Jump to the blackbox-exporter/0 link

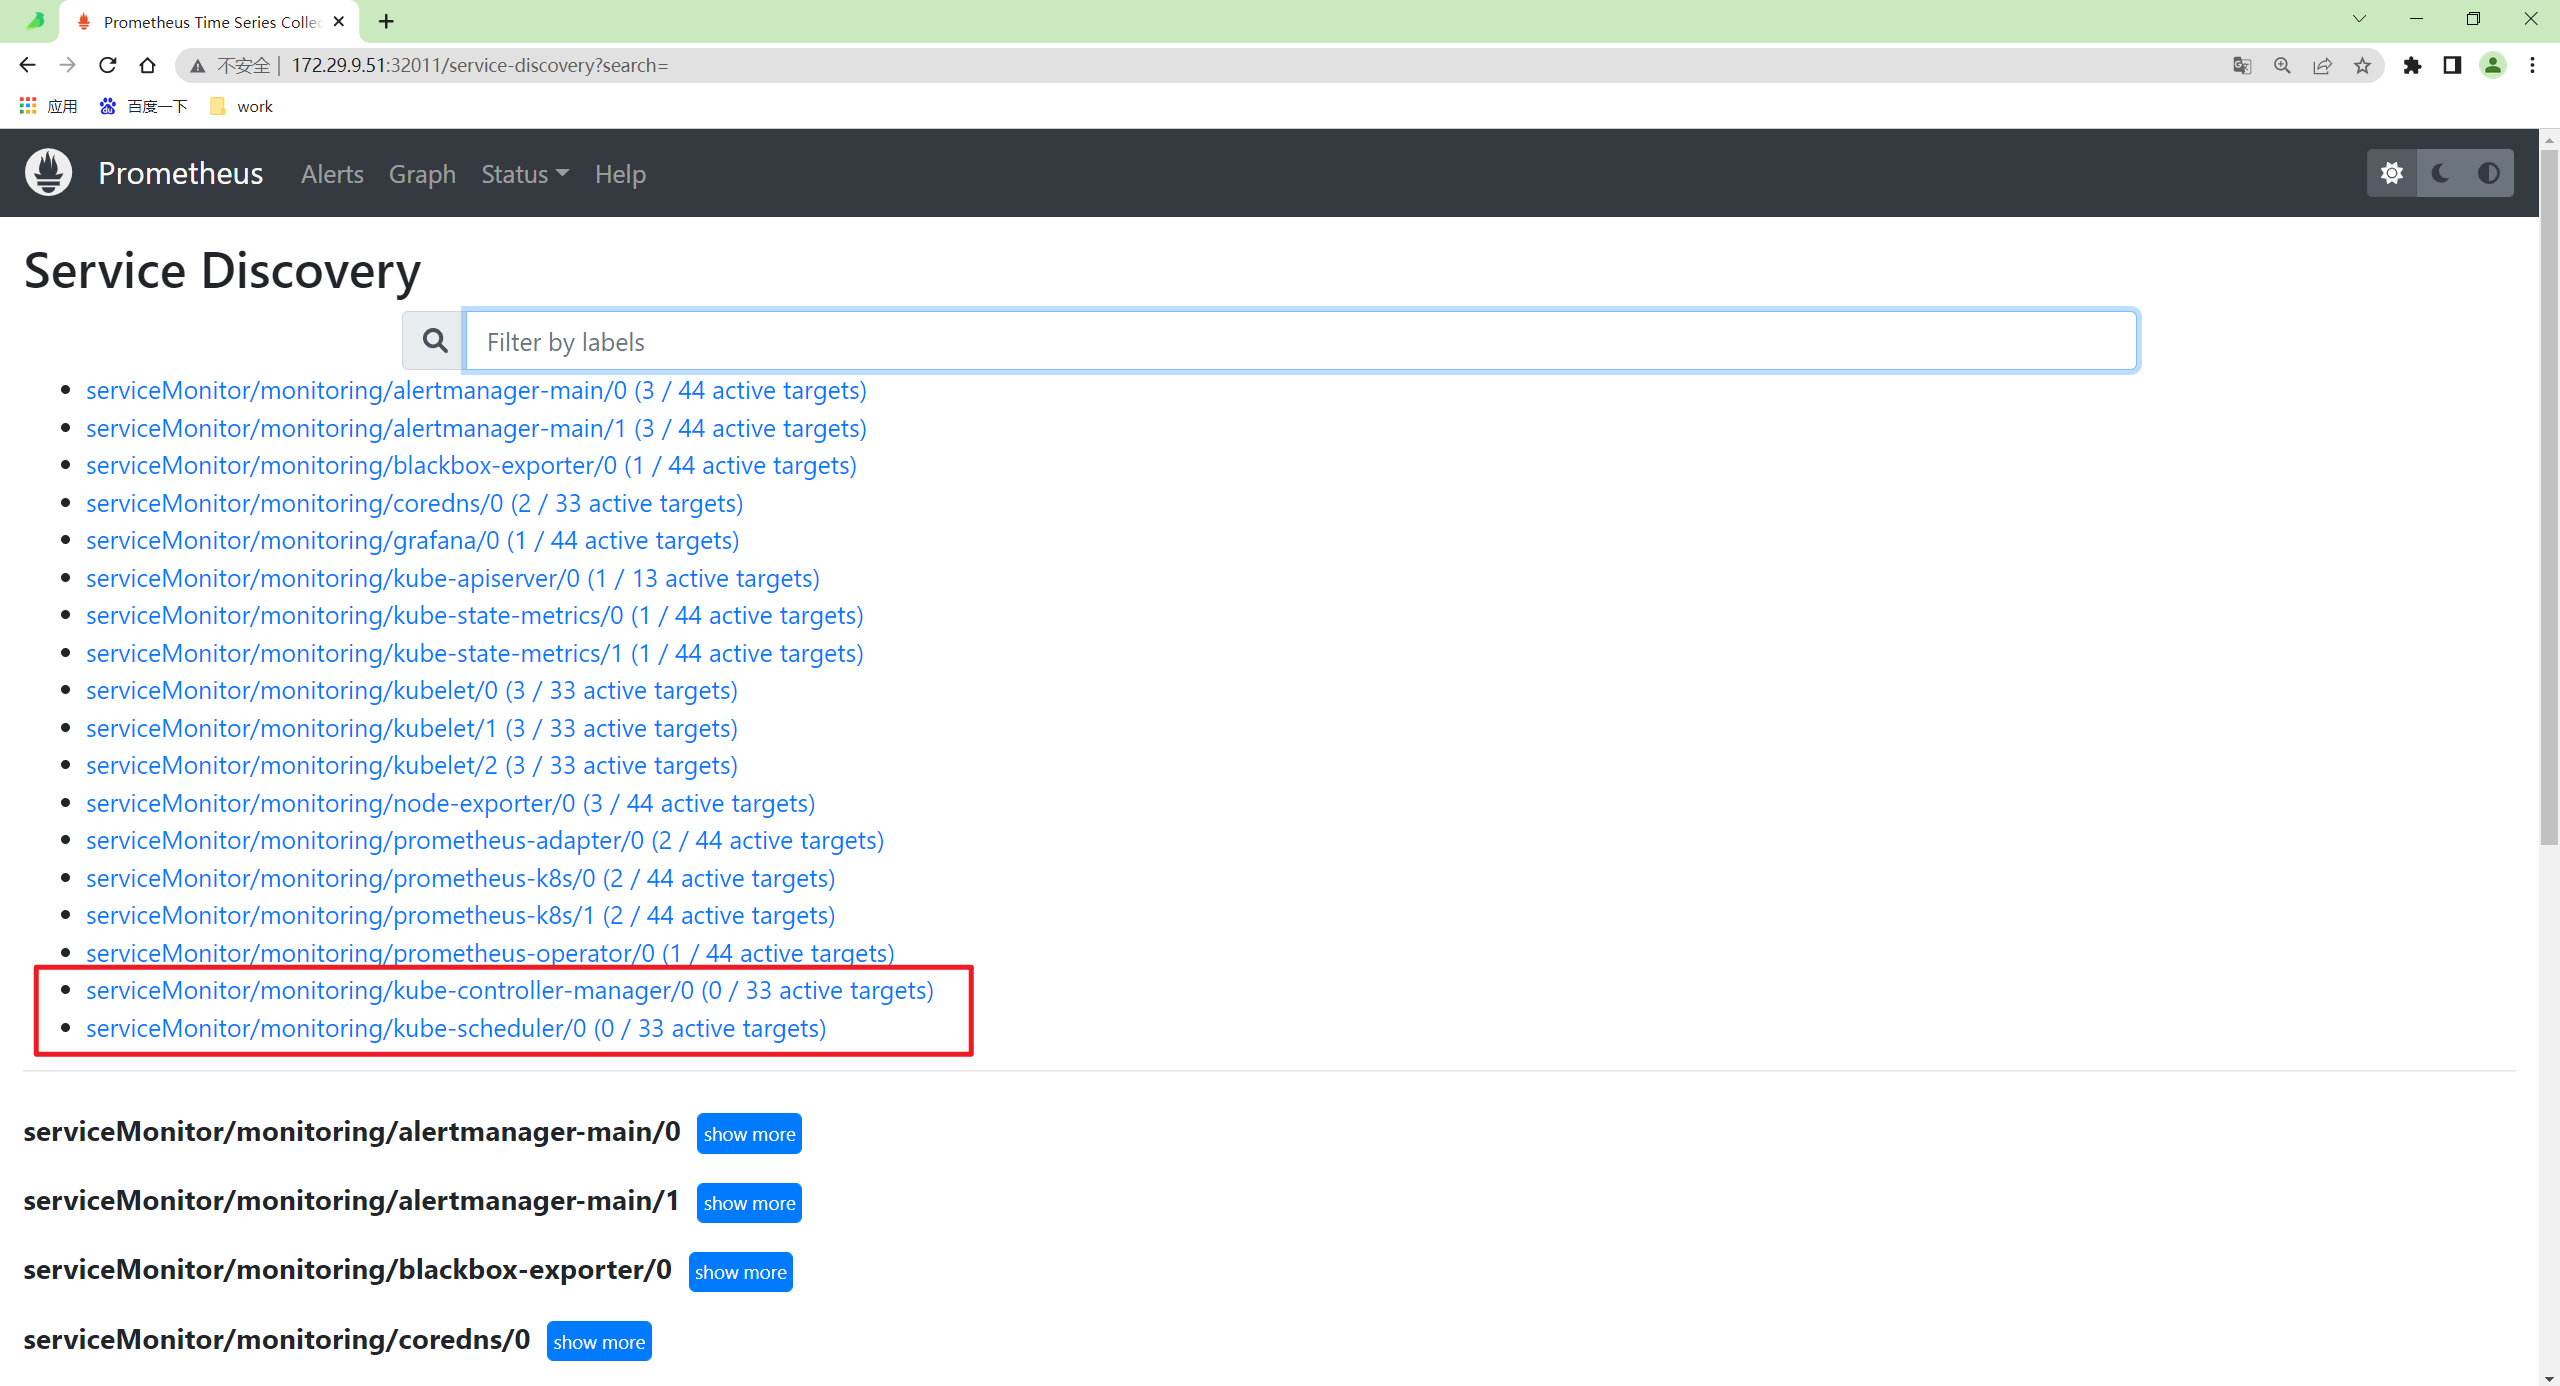coord(471,465)
